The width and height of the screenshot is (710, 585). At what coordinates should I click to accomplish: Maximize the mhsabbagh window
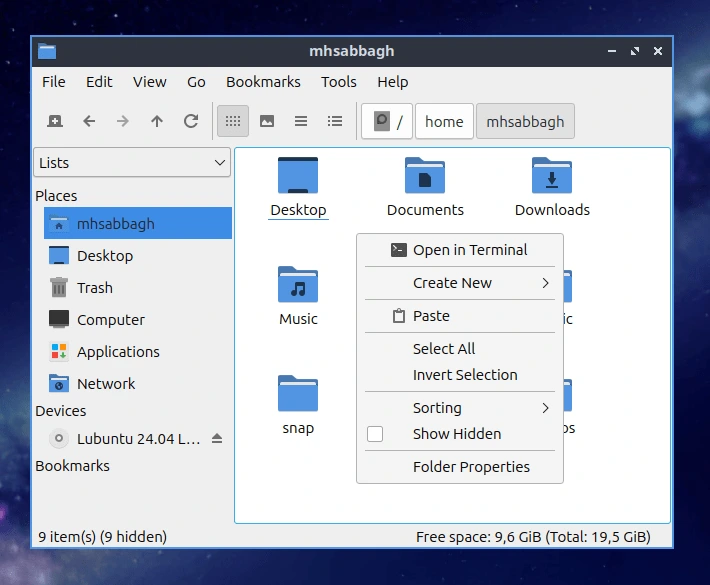635,51
